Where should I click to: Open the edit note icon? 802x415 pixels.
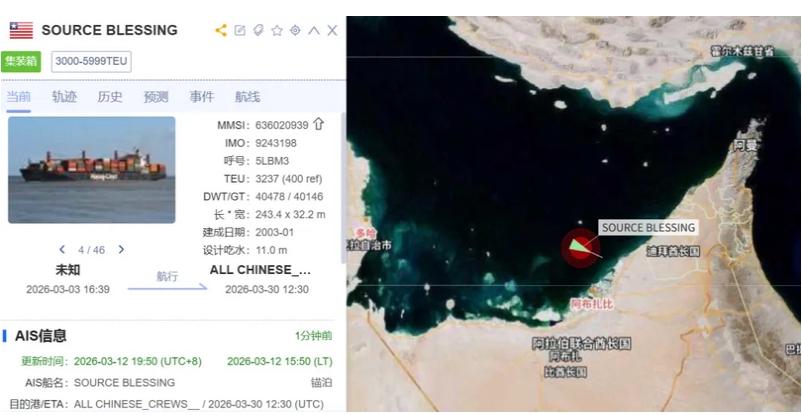239,30
